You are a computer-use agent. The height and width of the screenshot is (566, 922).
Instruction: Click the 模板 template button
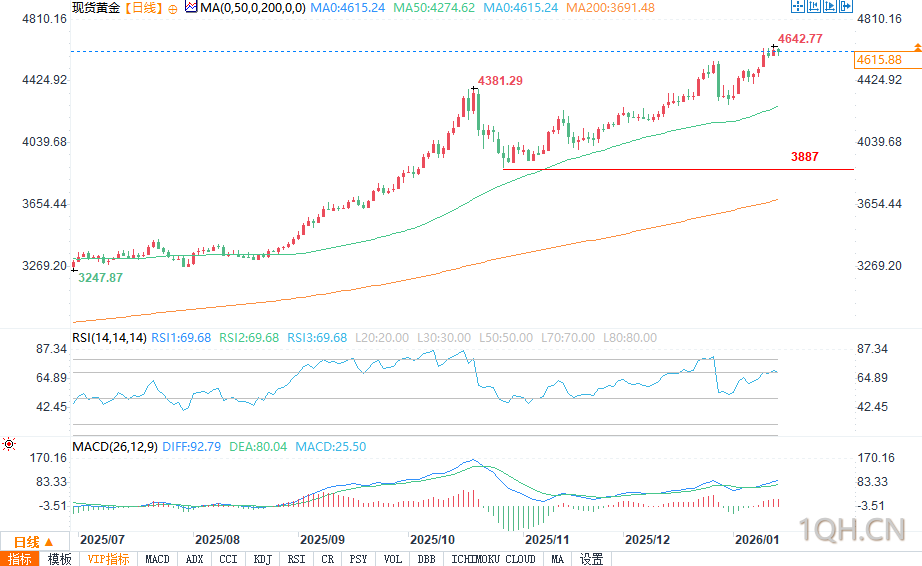[x=59, y=559]
